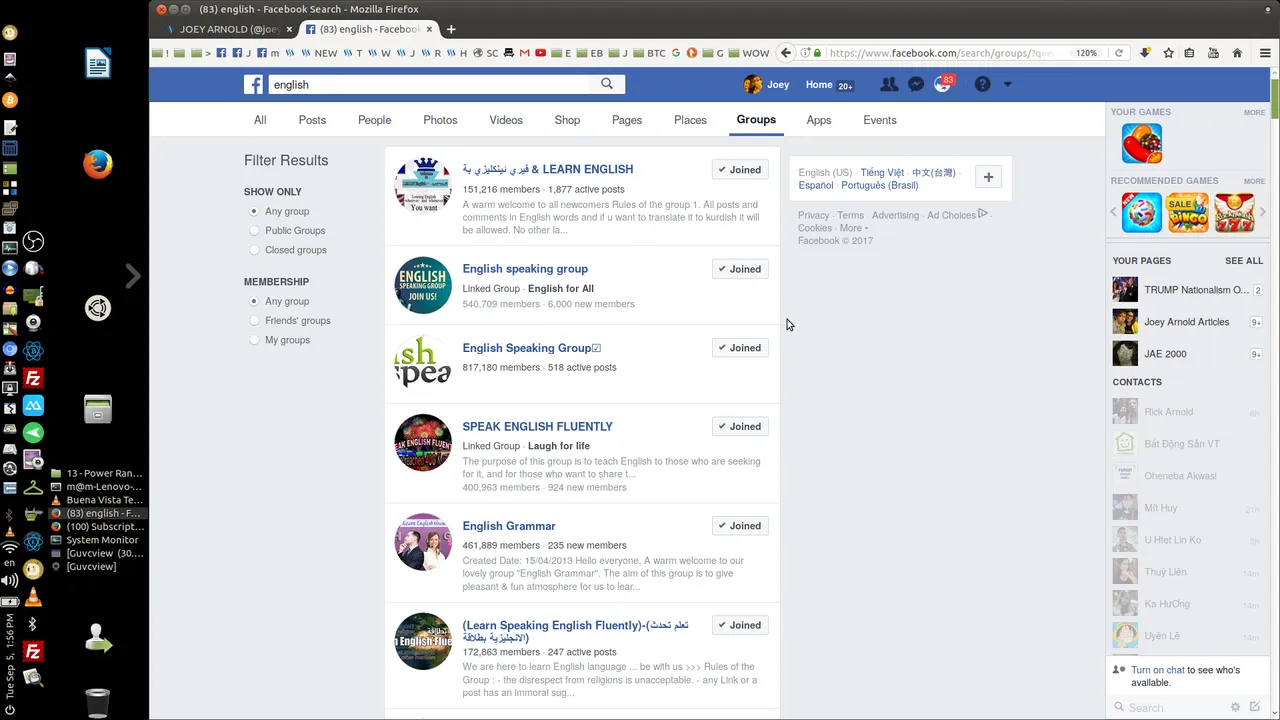Click the Firefox Home icon
This screenshot has width=1280, height=720.
1237,53
